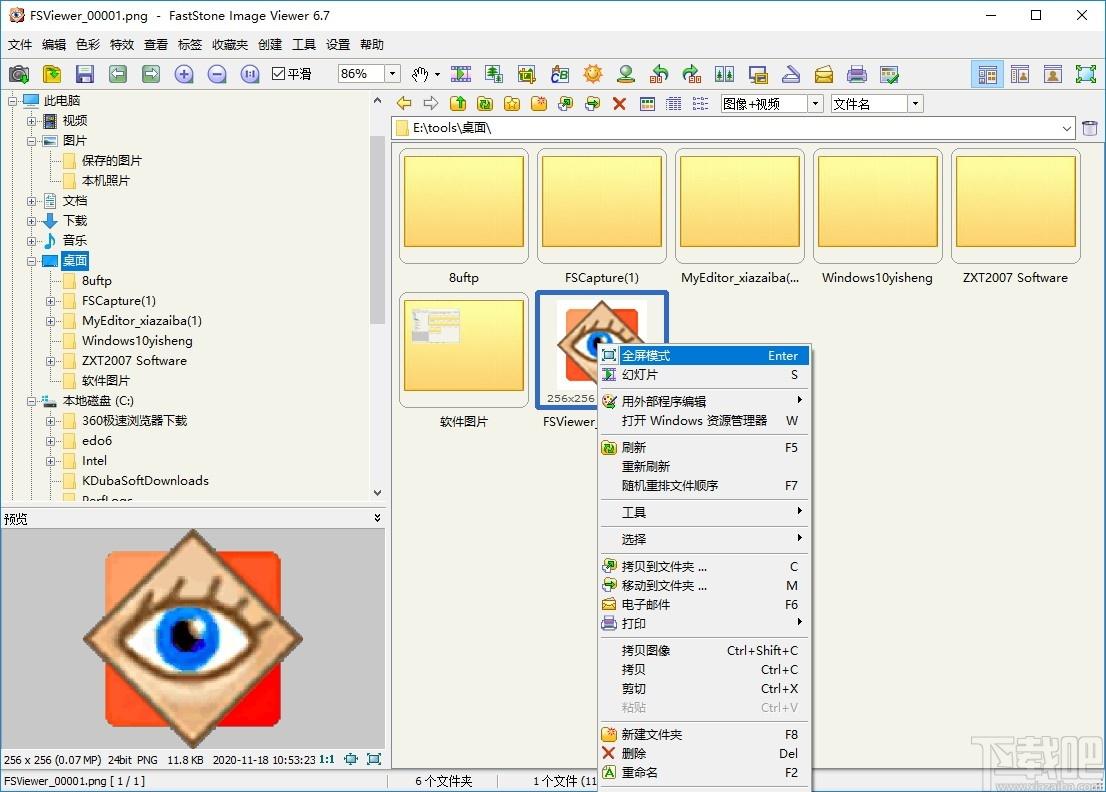This screenshot has width=1106, height=792.
Task: Click the screen capture monitor icon
Action: (x=758, y=74)
